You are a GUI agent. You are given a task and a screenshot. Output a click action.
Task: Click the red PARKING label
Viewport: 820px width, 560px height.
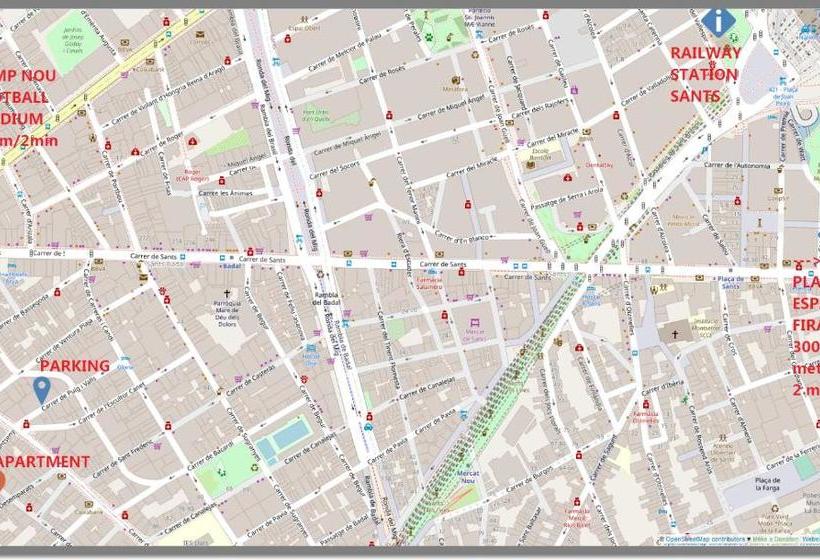click(x=74, y=366)
